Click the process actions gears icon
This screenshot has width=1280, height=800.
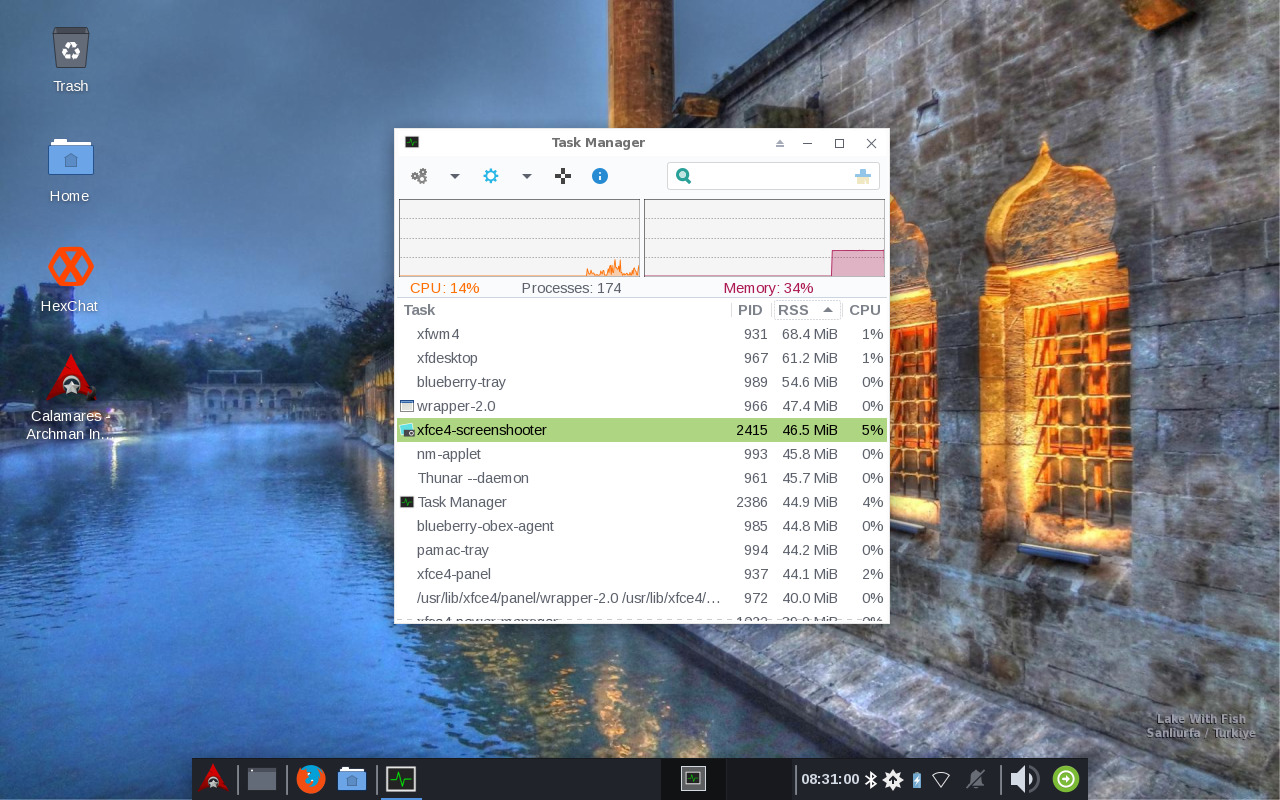(419, 175)
